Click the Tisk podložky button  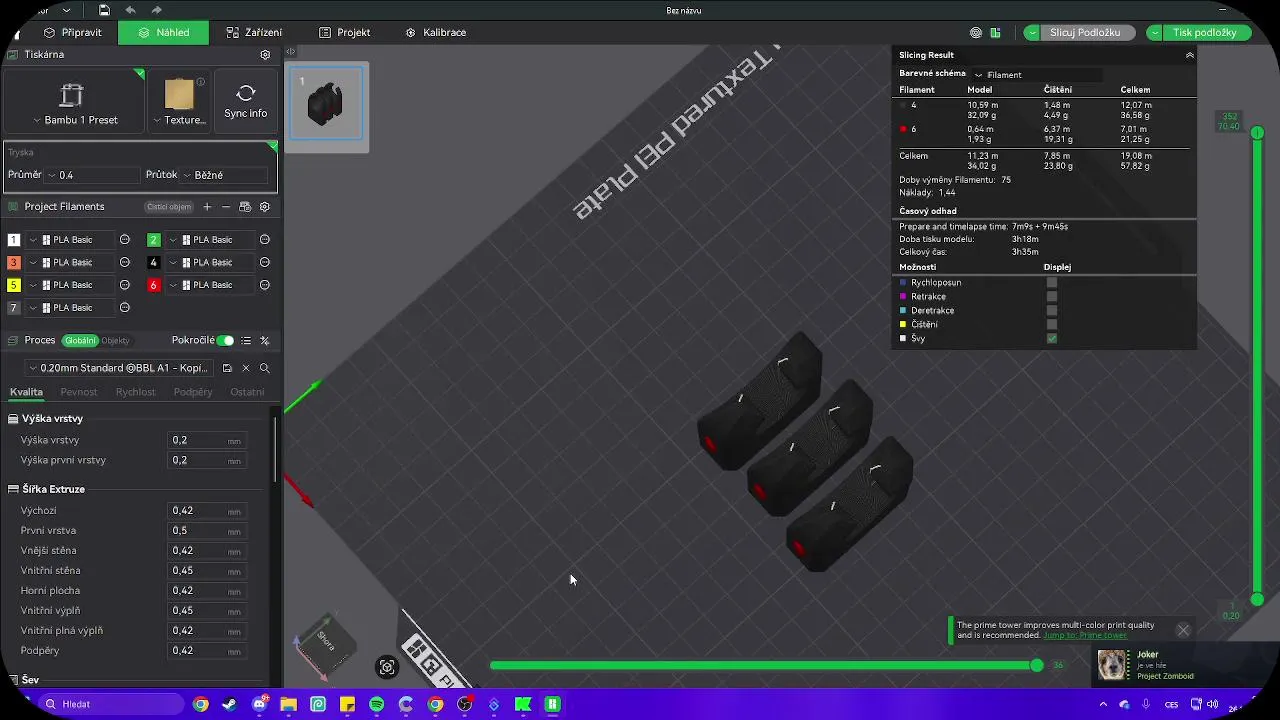pos(1205,33)
